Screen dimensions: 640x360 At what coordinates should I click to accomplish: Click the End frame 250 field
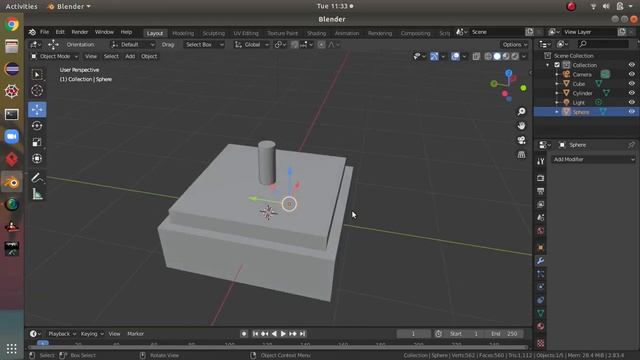tap(505, 334)
